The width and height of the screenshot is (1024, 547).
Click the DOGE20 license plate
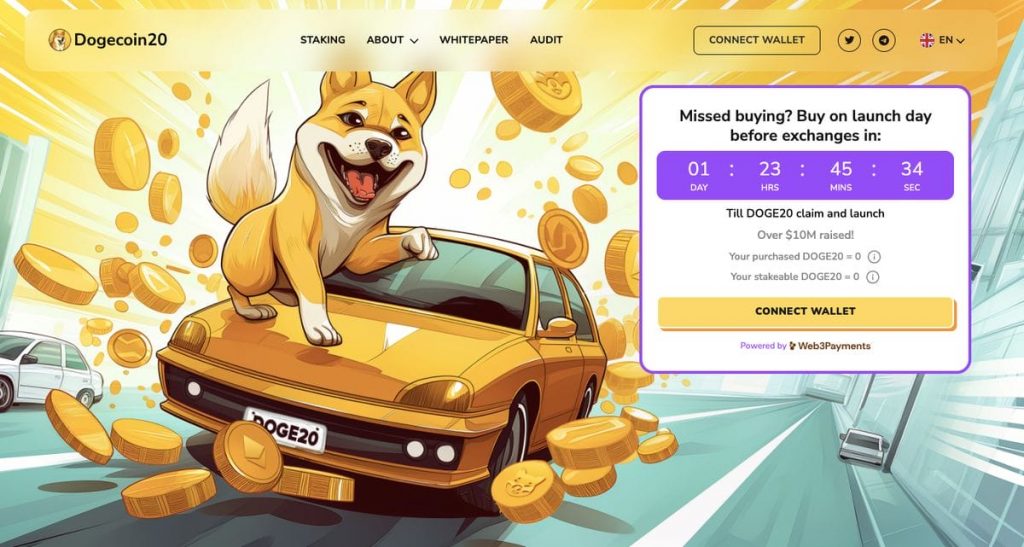click(x=285, y=429)
